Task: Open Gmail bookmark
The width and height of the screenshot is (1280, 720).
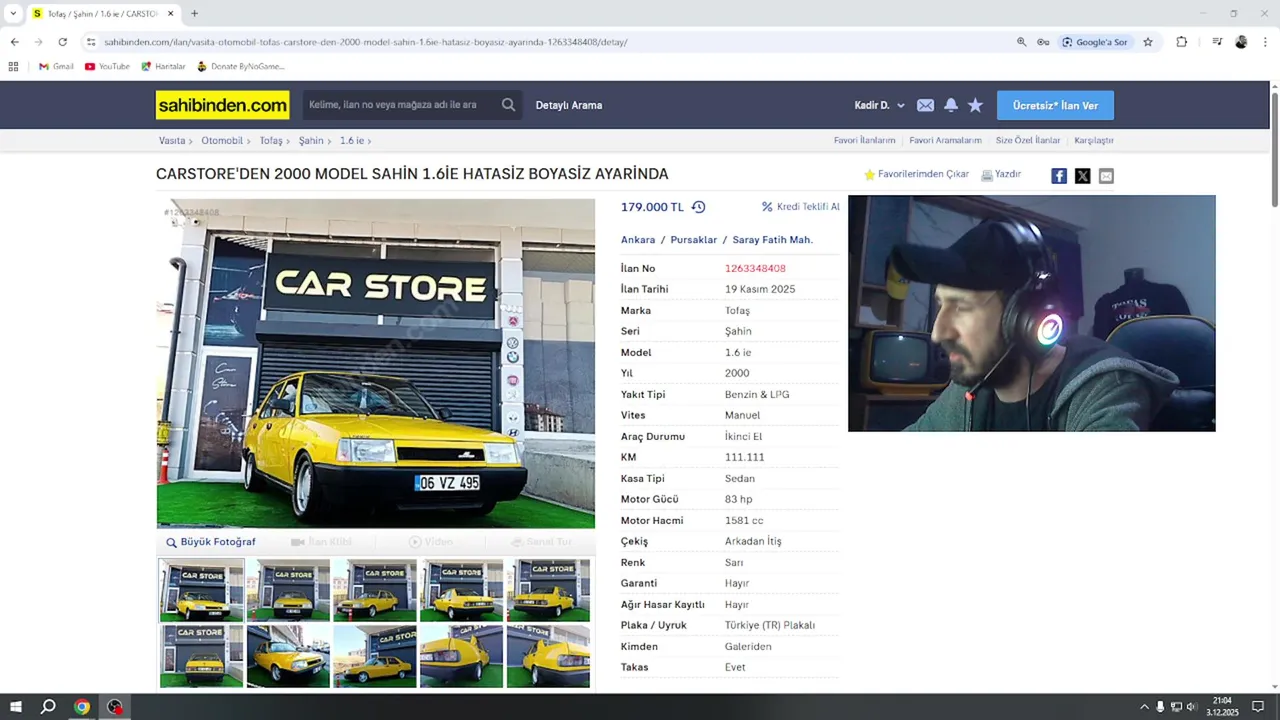Action: 56,66
